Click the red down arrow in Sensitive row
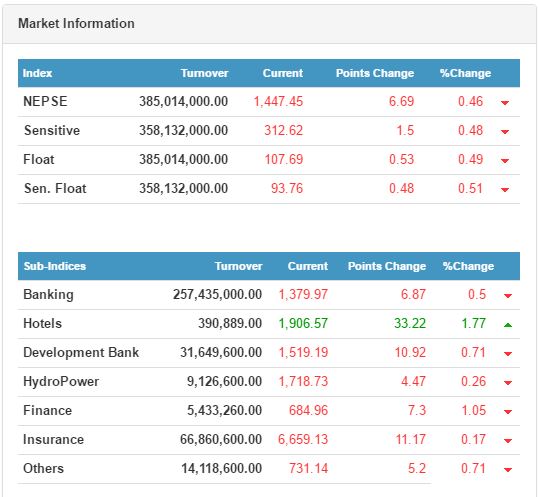538x497 pixels. click(x=505, y=132)
